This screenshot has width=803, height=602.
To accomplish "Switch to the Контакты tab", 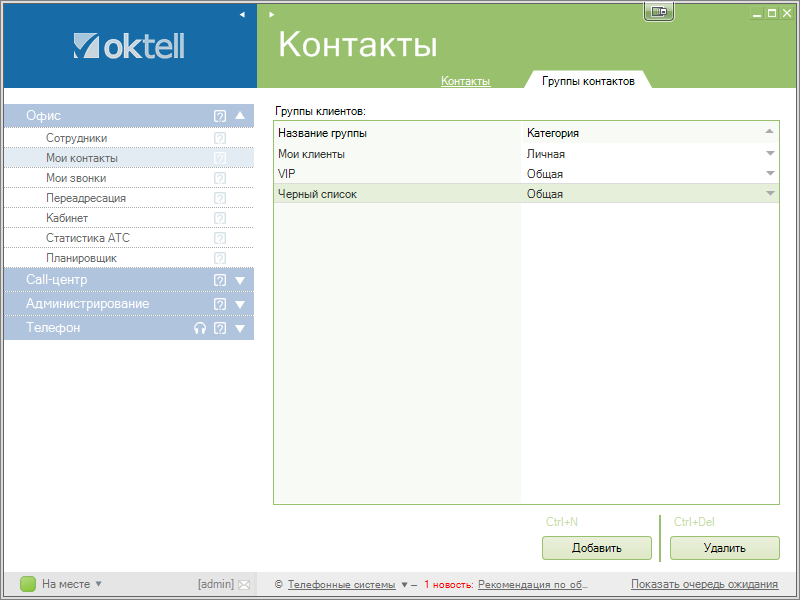I will 465,81.
